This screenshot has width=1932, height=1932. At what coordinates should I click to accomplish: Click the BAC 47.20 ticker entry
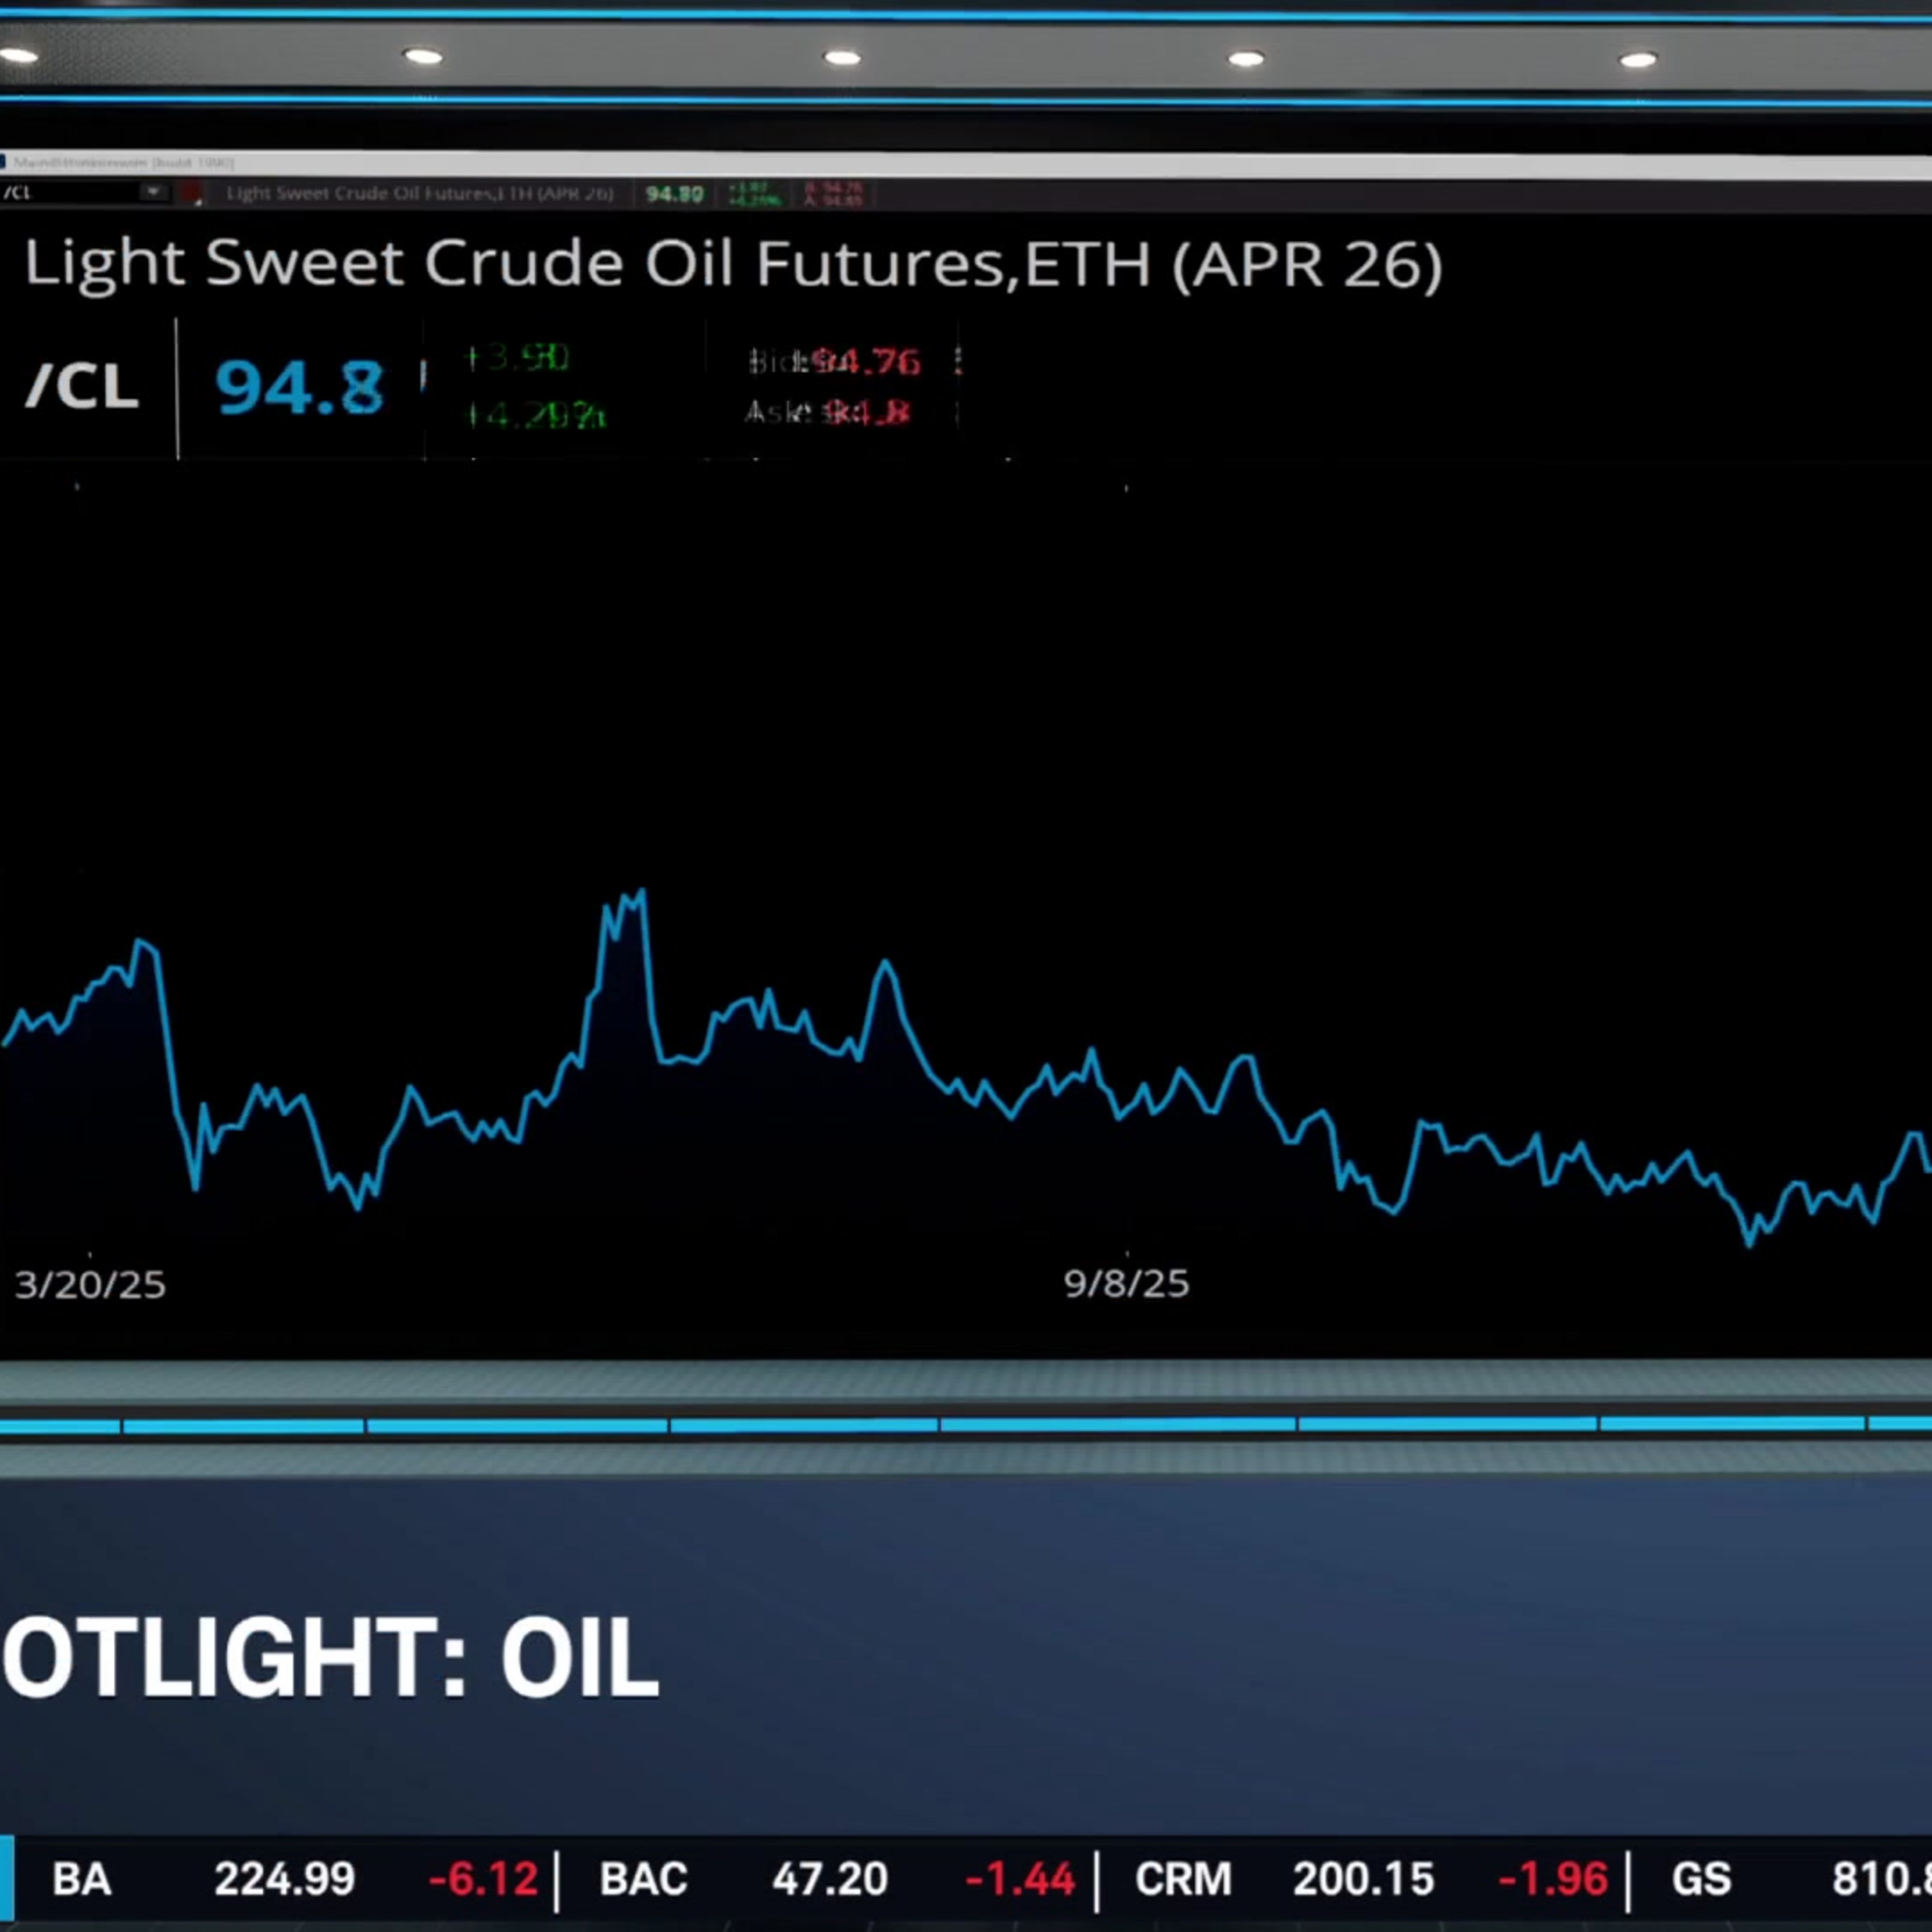[828, 1879]
